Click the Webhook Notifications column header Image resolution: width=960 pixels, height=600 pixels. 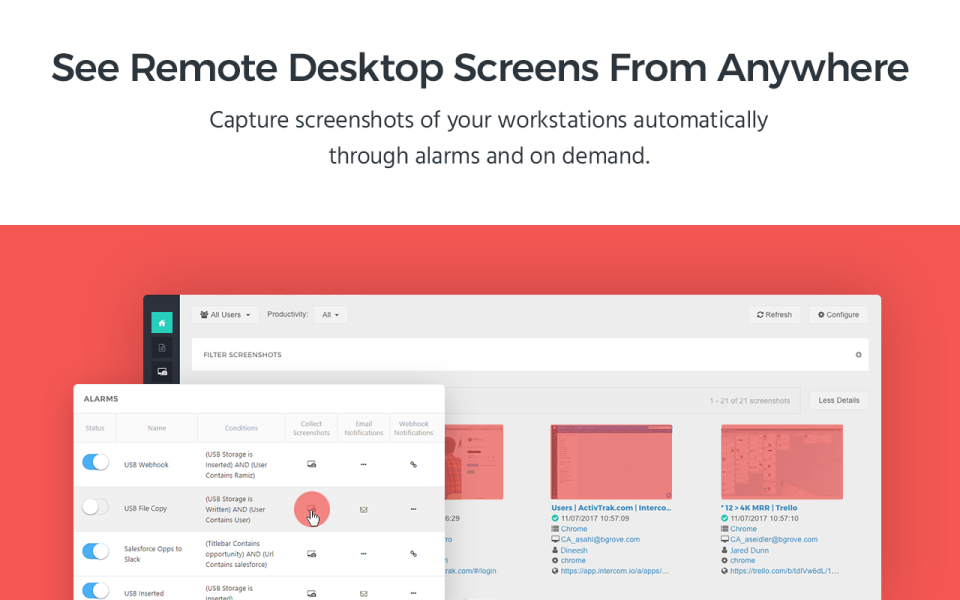click(x=413, y=429)
